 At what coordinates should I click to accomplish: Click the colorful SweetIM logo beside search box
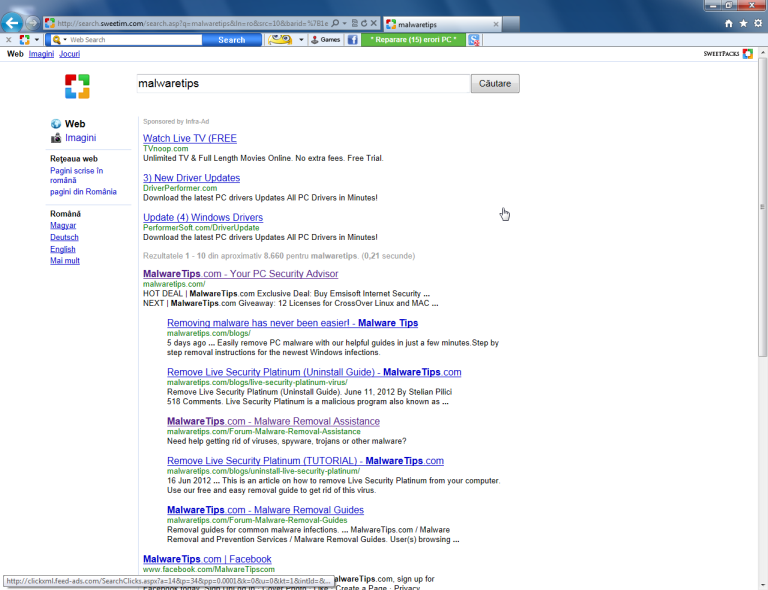click(x=77, y=86)
